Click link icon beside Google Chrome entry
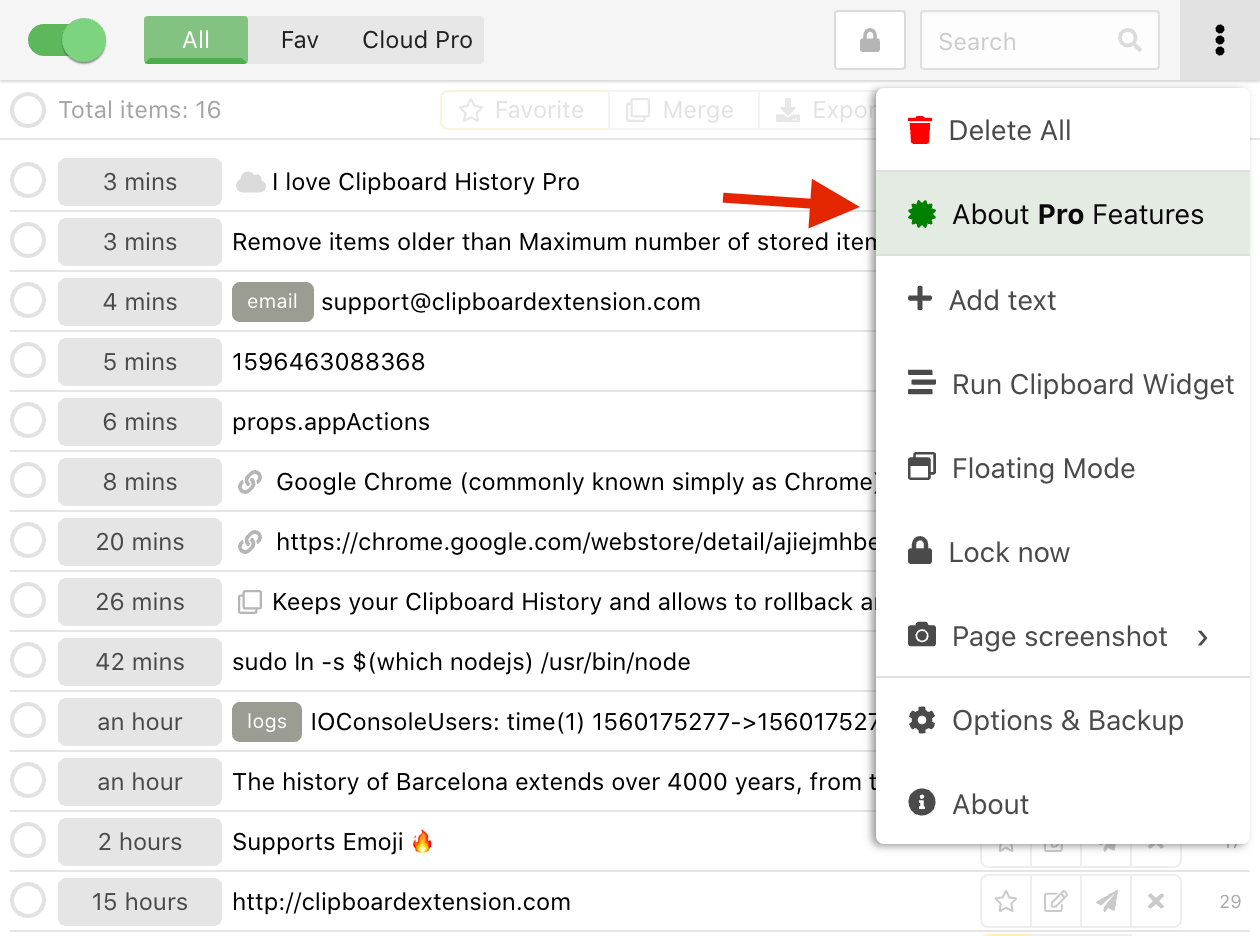Image resolution: width=1260 pixels, height=936 pixels. (249, 482)
